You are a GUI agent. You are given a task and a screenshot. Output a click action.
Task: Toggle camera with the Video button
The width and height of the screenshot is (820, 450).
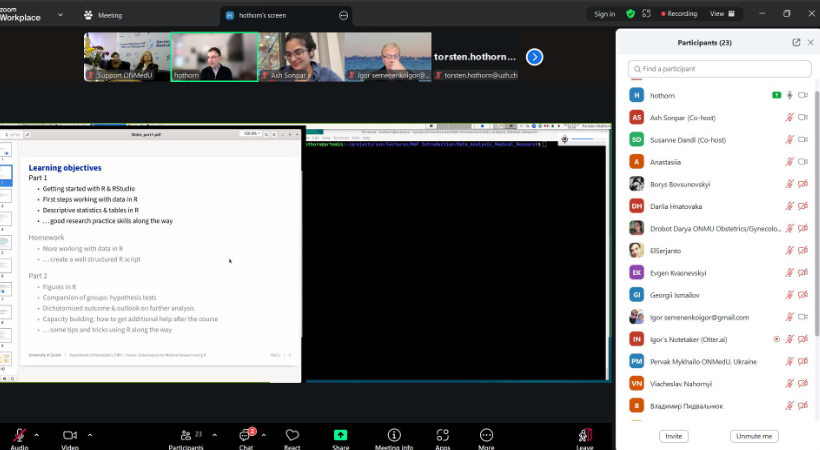[x=70, y=435]
